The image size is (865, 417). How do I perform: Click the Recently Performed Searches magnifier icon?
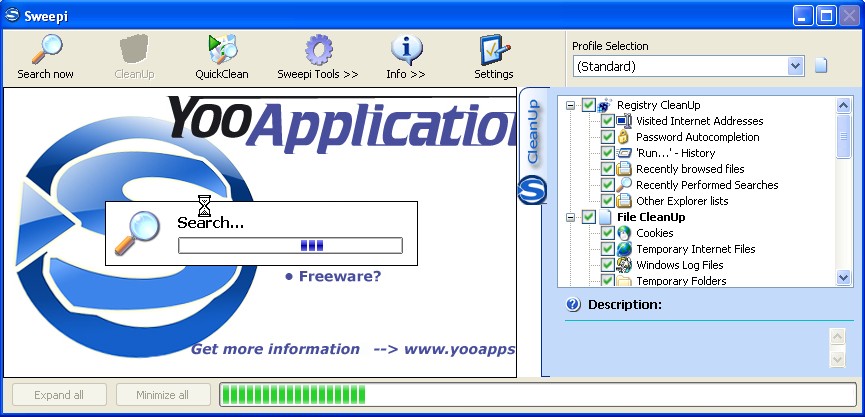click(624, 185)
